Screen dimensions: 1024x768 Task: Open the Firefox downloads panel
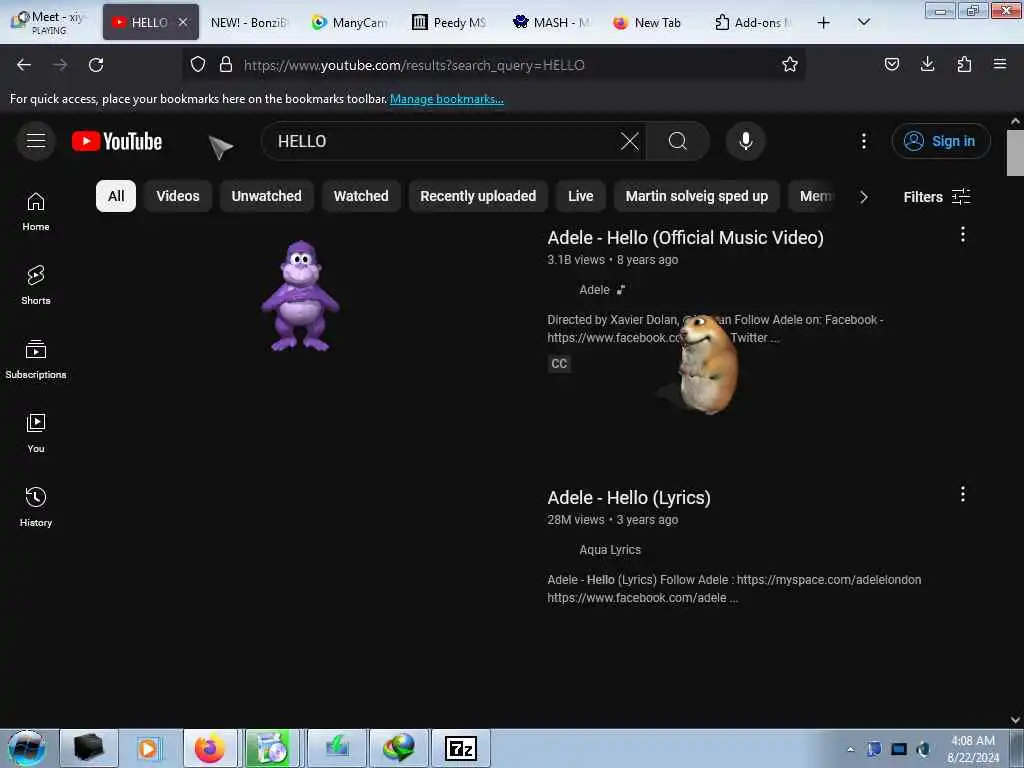pos(927,64)
